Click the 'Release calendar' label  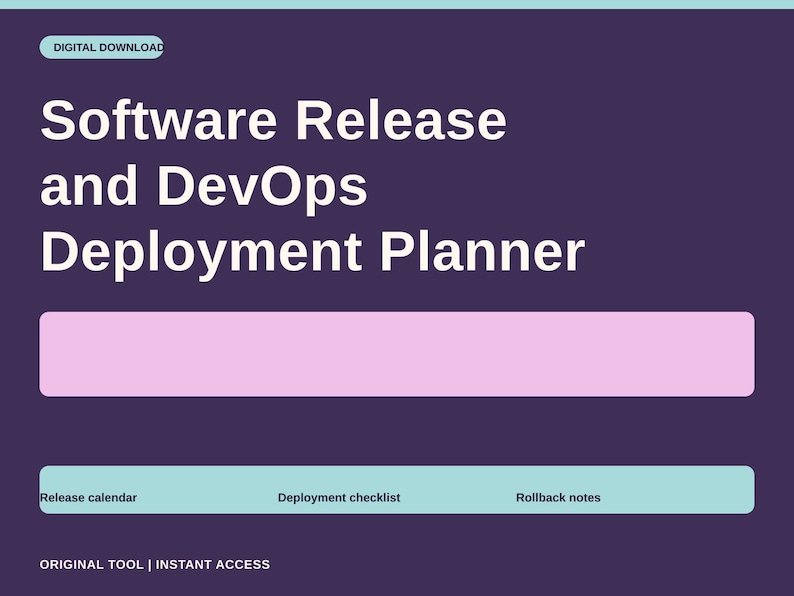(89, 498)
